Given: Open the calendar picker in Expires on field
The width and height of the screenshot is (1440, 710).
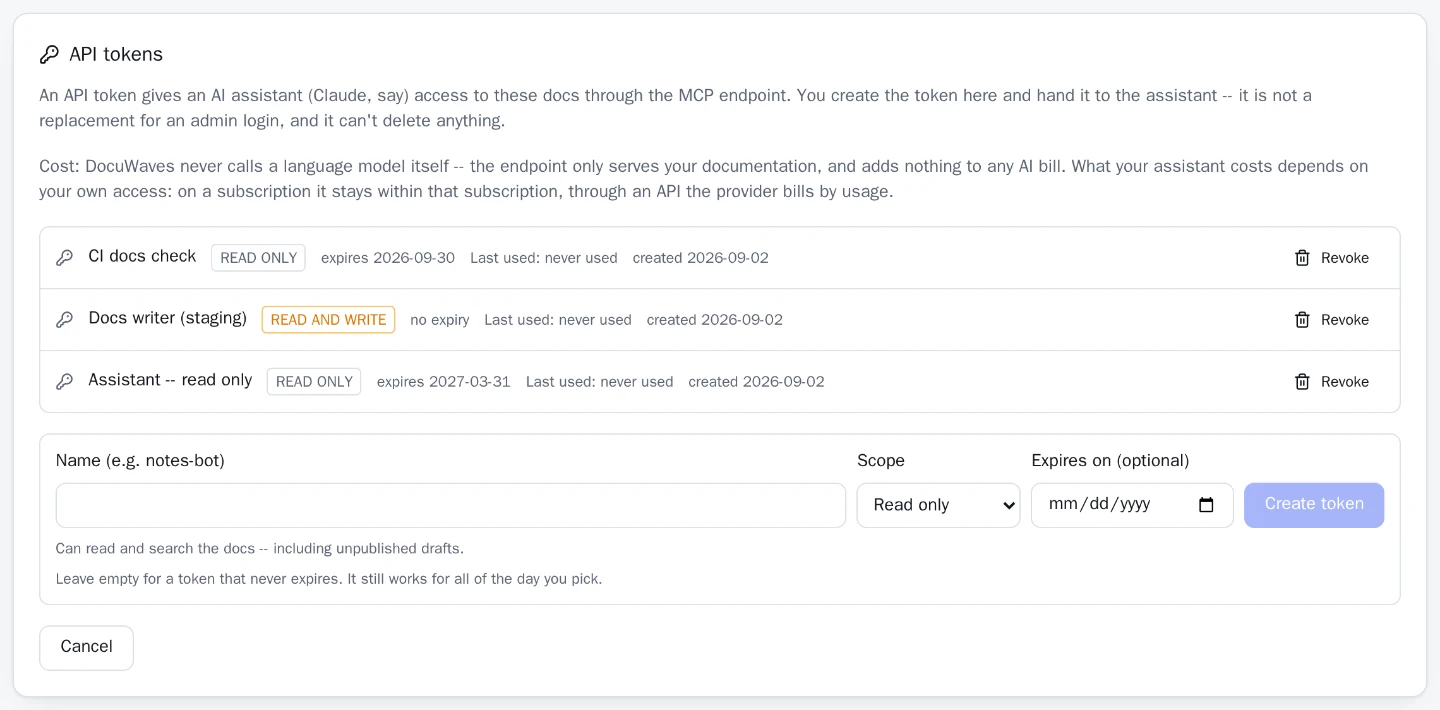Looking at the screenshot, I should point(1206,505).
